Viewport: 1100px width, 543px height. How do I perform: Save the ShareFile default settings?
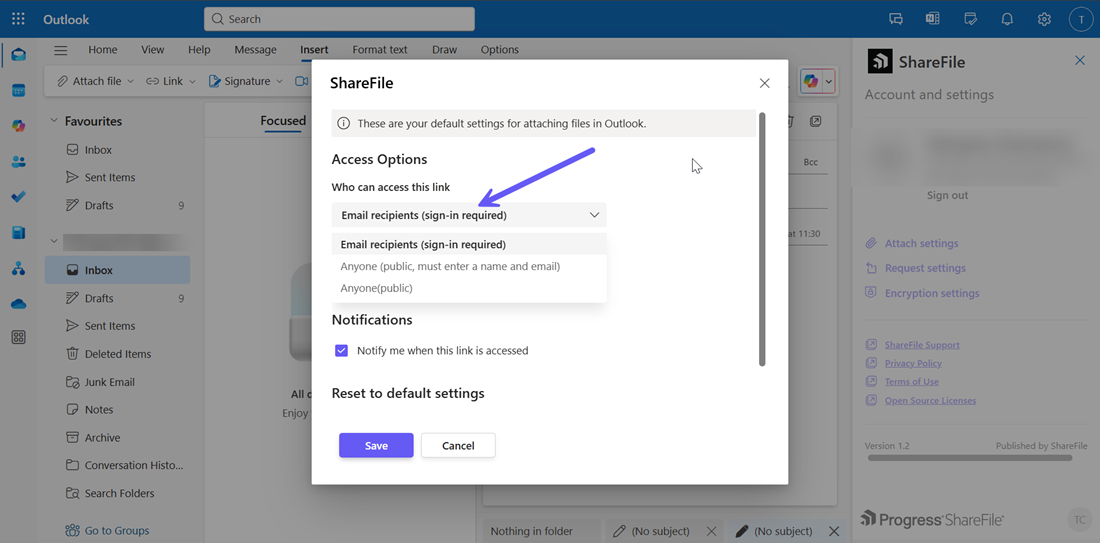pyautogui.click(x=376, y=446)
